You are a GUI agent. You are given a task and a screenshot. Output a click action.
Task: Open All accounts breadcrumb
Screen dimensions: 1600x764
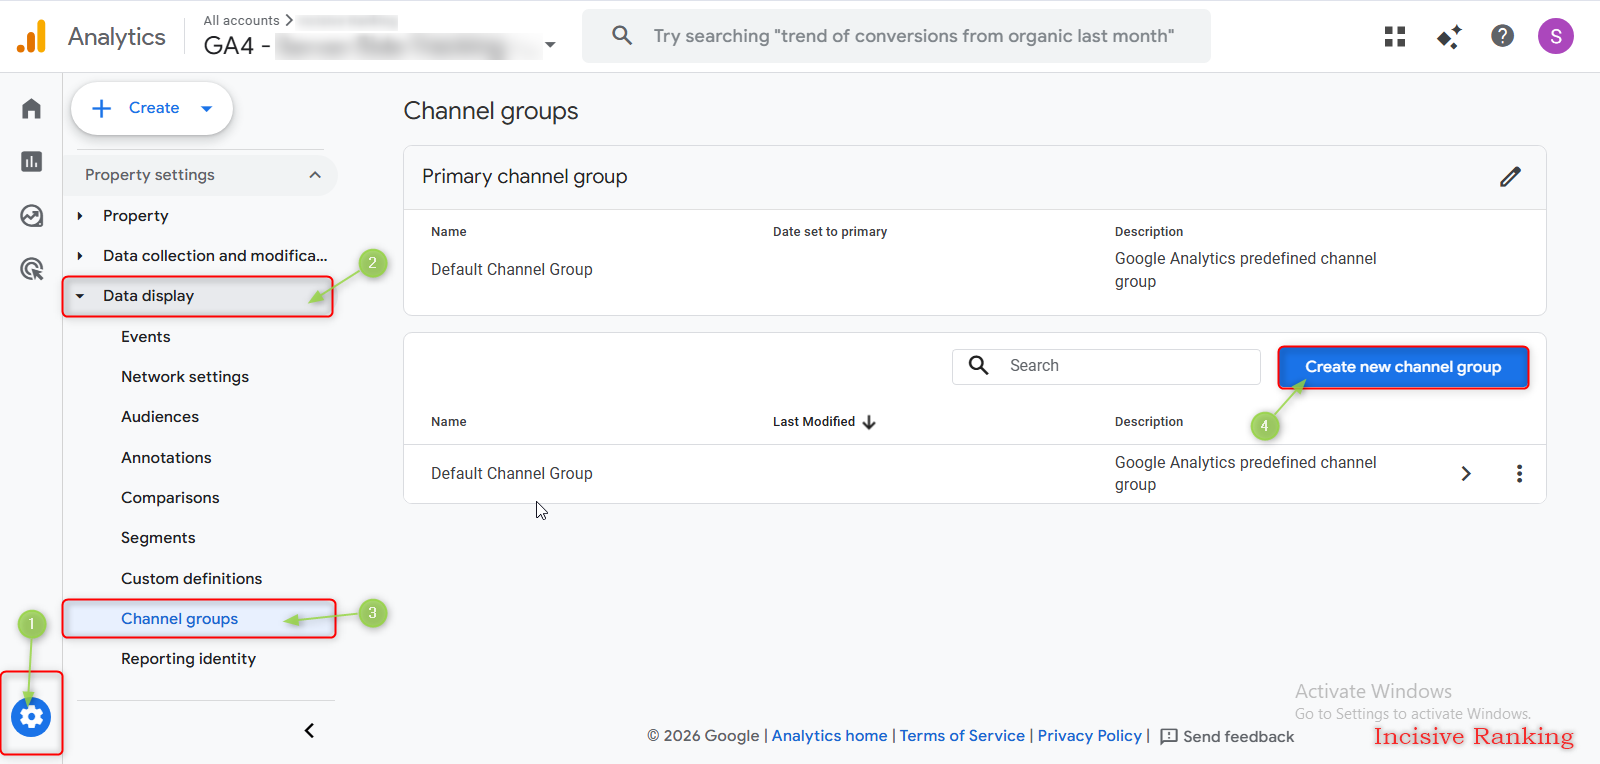(241, 20)
